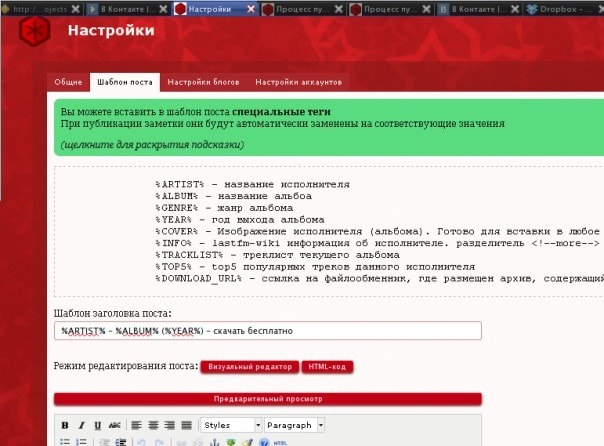Screen dimensions: 604x446
Task: Insert a numbered list
Action: [81, 442]
